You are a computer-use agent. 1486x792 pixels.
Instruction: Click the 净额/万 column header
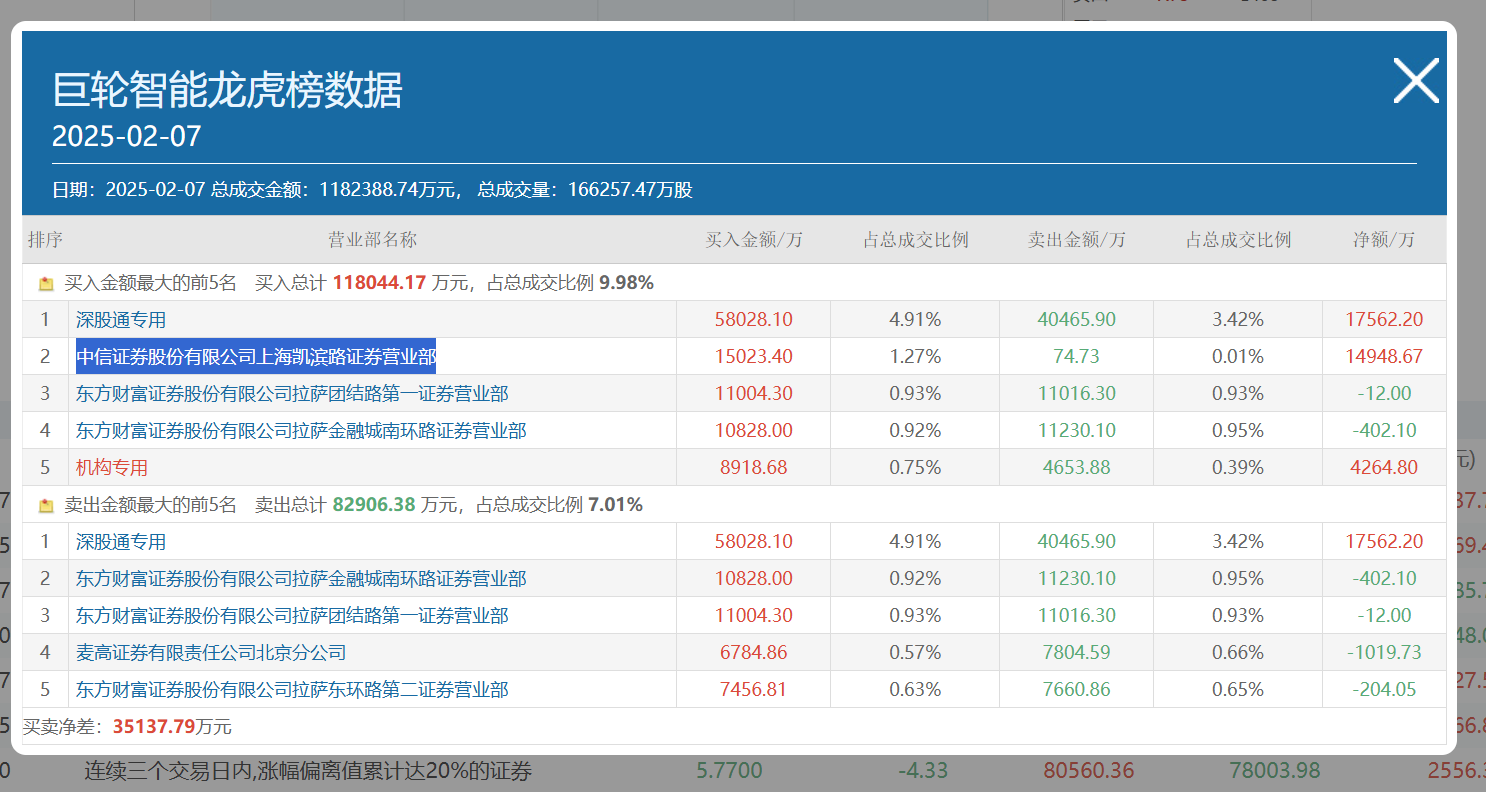1384,240
